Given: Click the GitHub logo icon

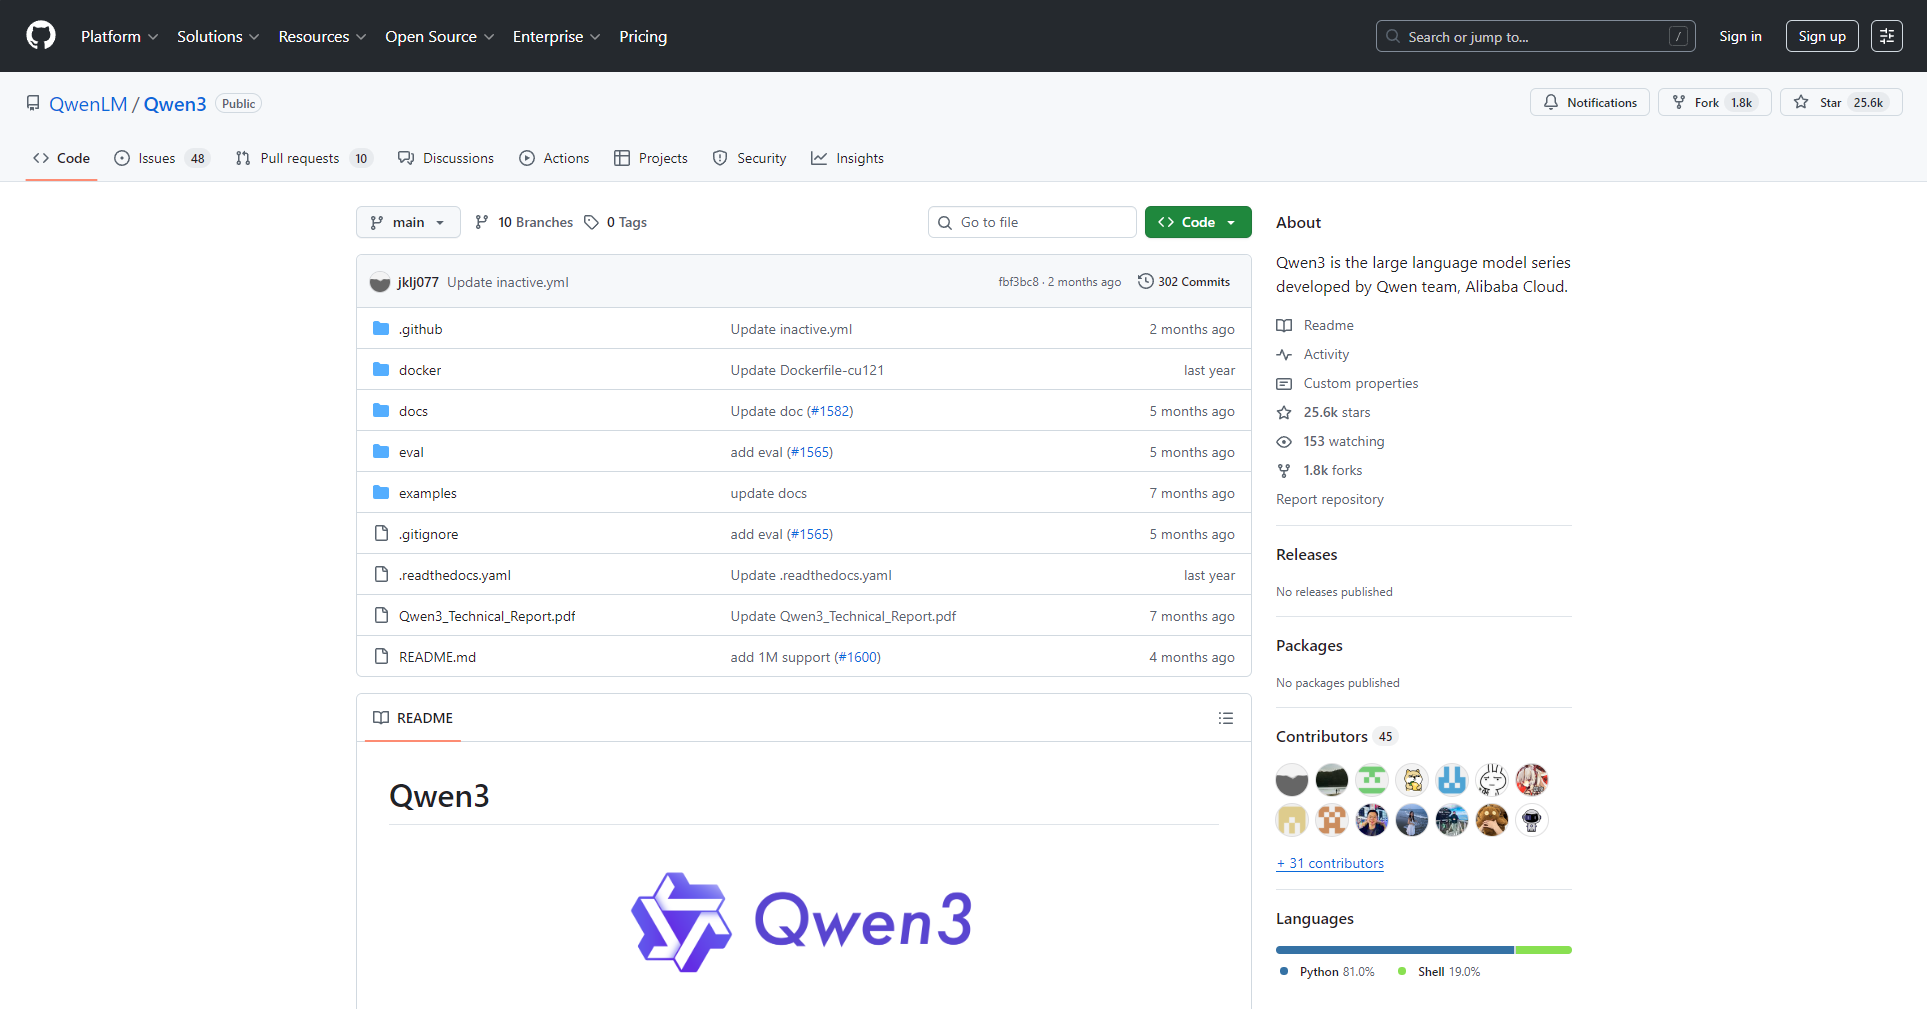Looking at the screenshot, I should tap(41, 36).
